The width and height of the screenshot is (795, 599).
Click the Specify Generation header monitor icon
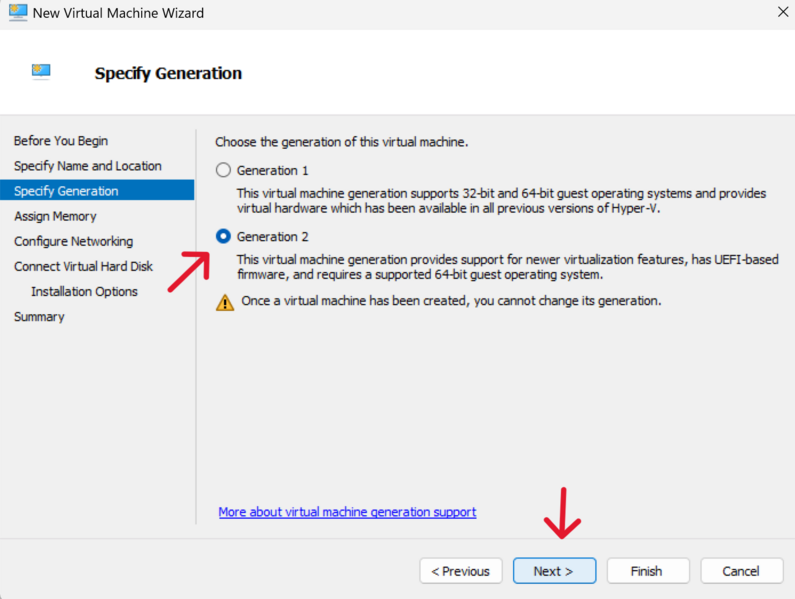click(x=41, y=72)
